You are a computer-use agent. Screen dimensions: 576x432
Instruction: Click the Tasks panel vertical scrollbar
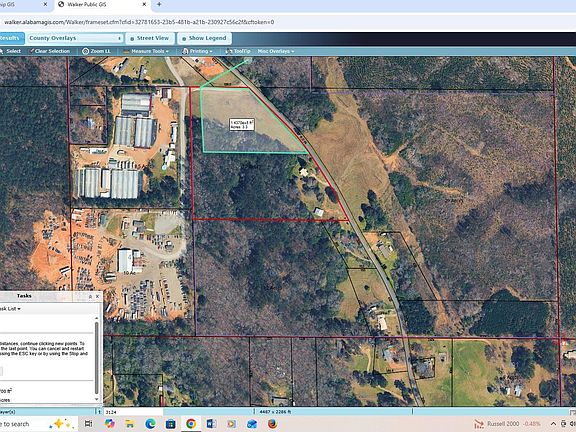[x=97, y=358]
